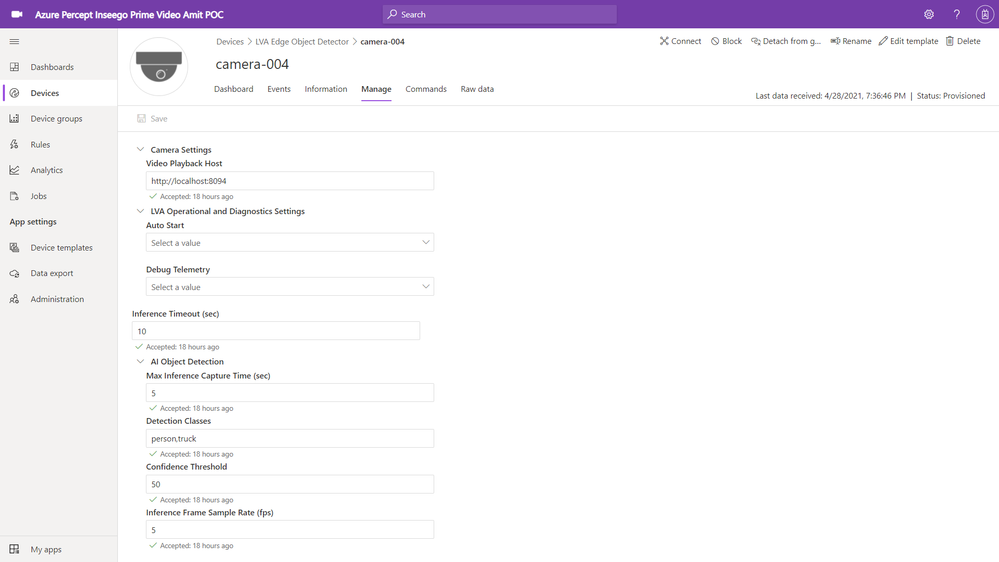This screenshot has height=562, width=999.
Task: Open My apps at sidebar bottom
Action: (59, 549)
